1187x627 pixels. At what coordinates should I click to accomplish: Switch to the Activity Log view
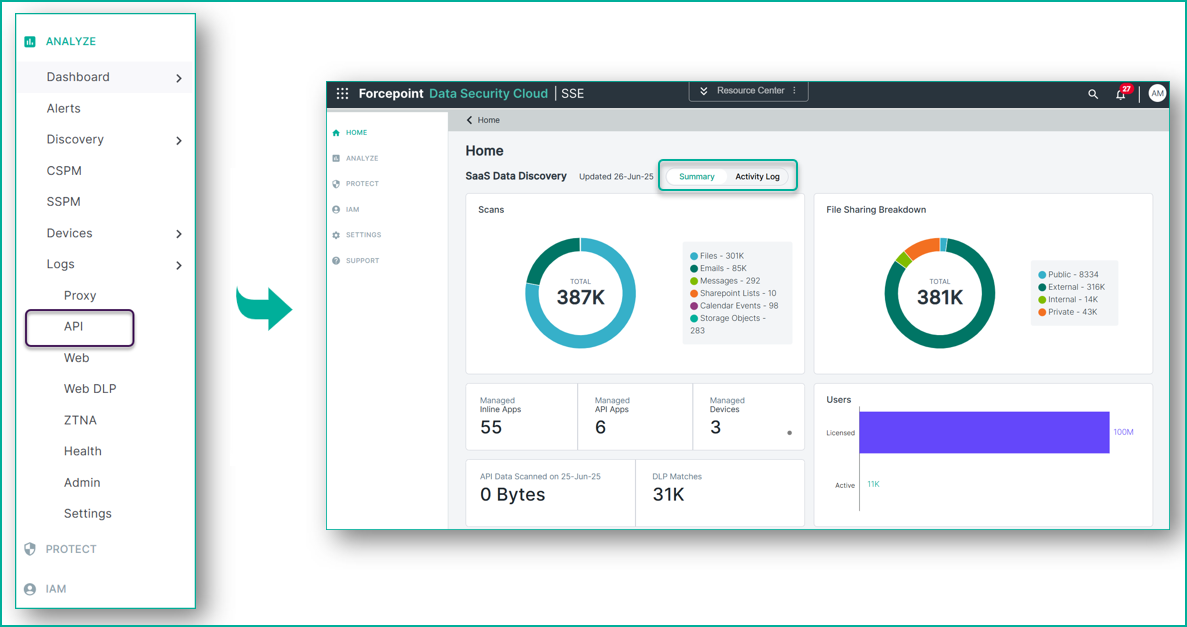pyautogui.click(x=757, y=176)
